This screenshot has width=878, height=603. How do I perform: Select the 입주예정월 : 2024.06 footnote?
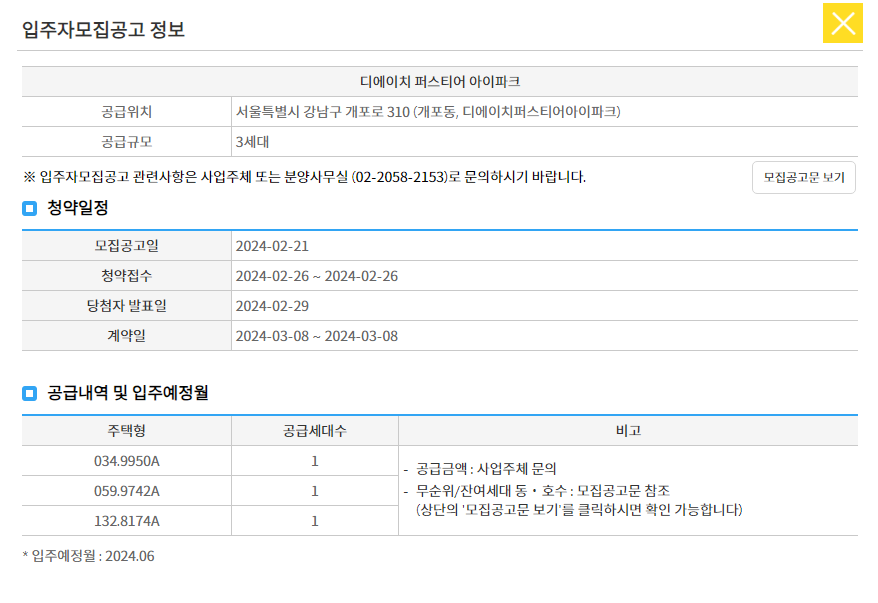tap(88, 556)
